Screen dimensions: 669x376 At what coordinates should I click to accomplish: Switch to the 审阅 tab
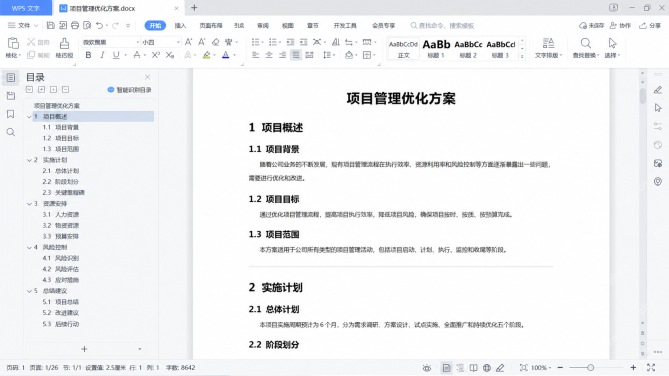coord(263,26)
